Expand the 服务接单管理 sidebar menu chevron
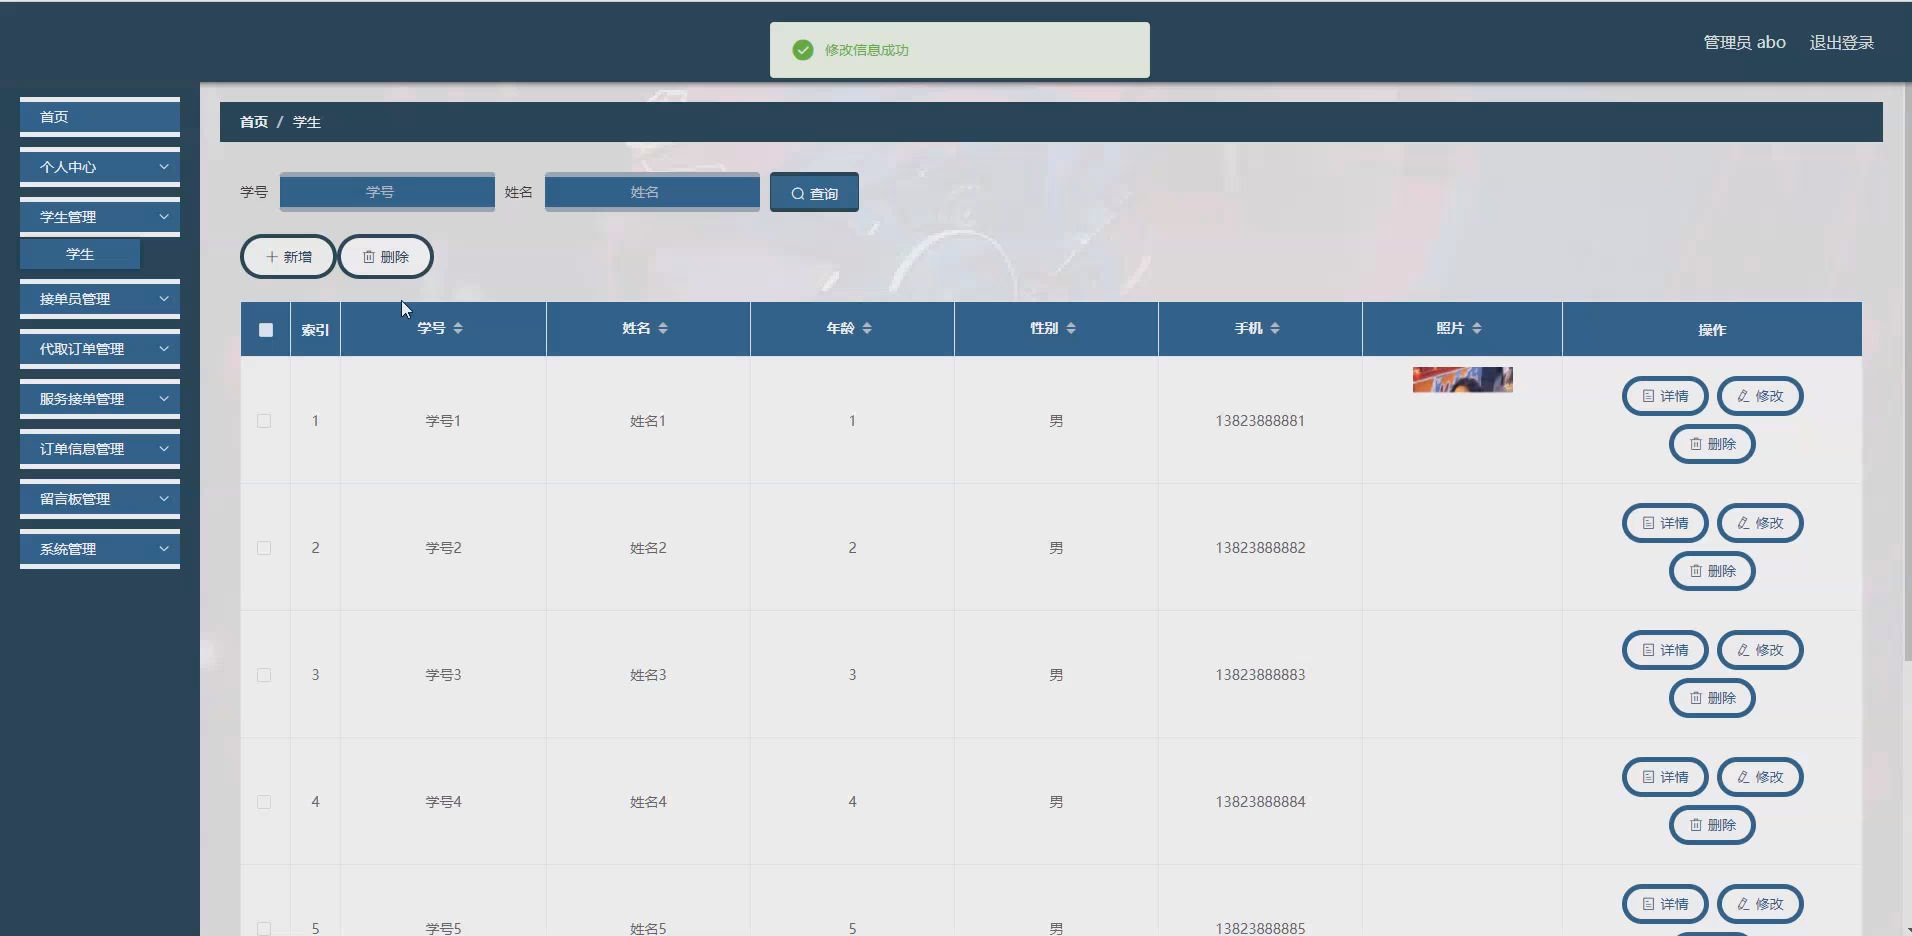The image size is (1912, 936). pyautogui.click(x=164, y=399)
